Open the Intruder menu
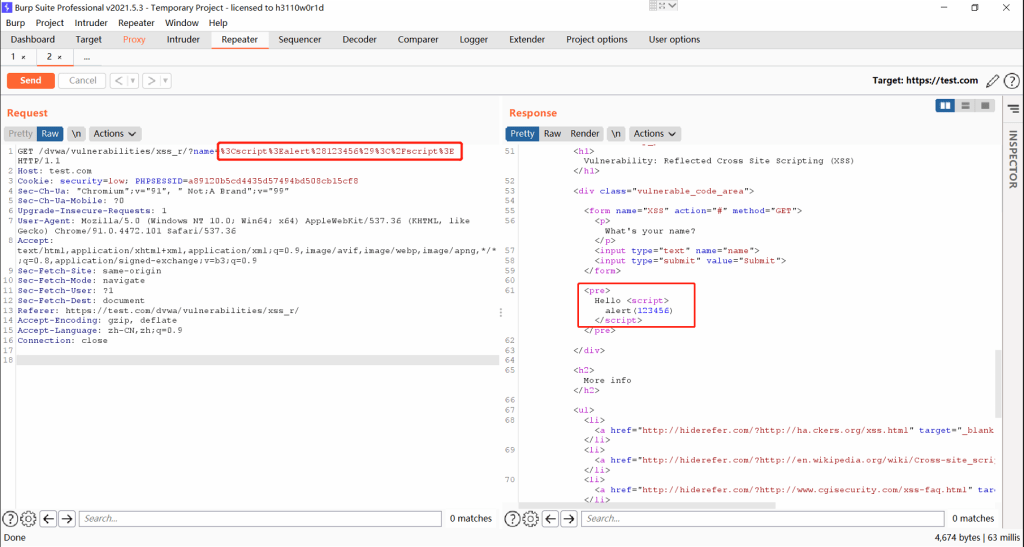 (91, 23)
